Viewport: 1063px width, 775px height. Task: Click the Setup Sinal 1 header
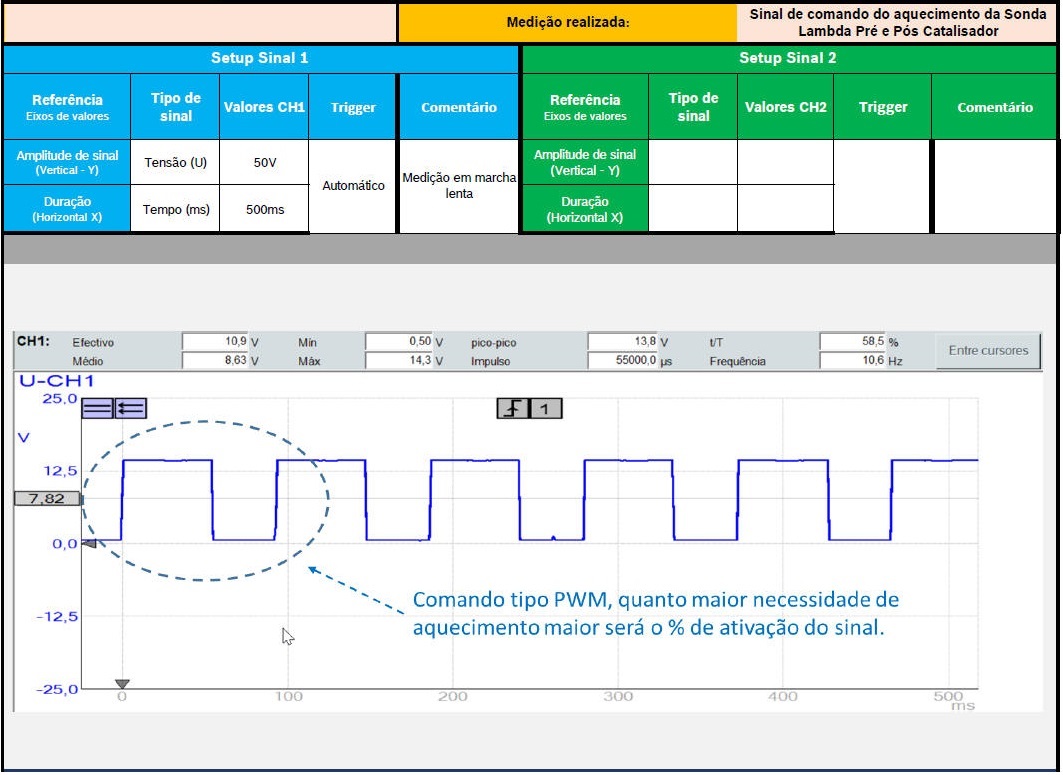tap(260, 58)
